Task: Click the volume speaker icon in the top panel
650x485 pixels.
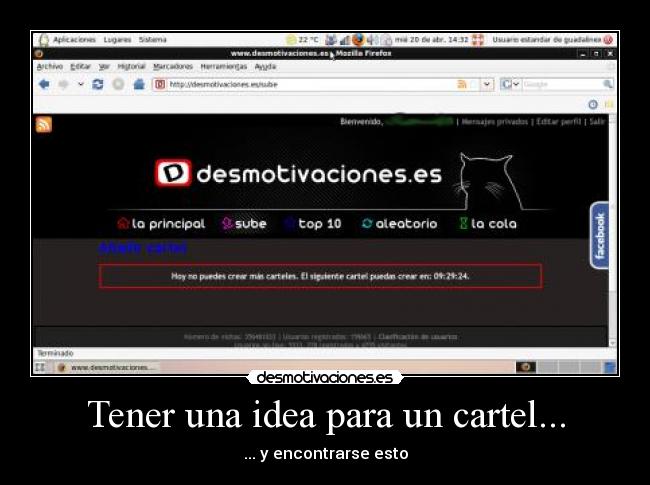Action: pos(372,40)
